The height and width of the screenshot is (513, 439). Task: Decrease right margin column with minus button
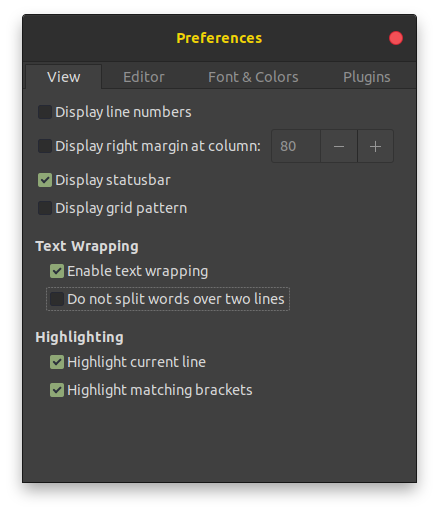tap(339, 146)
